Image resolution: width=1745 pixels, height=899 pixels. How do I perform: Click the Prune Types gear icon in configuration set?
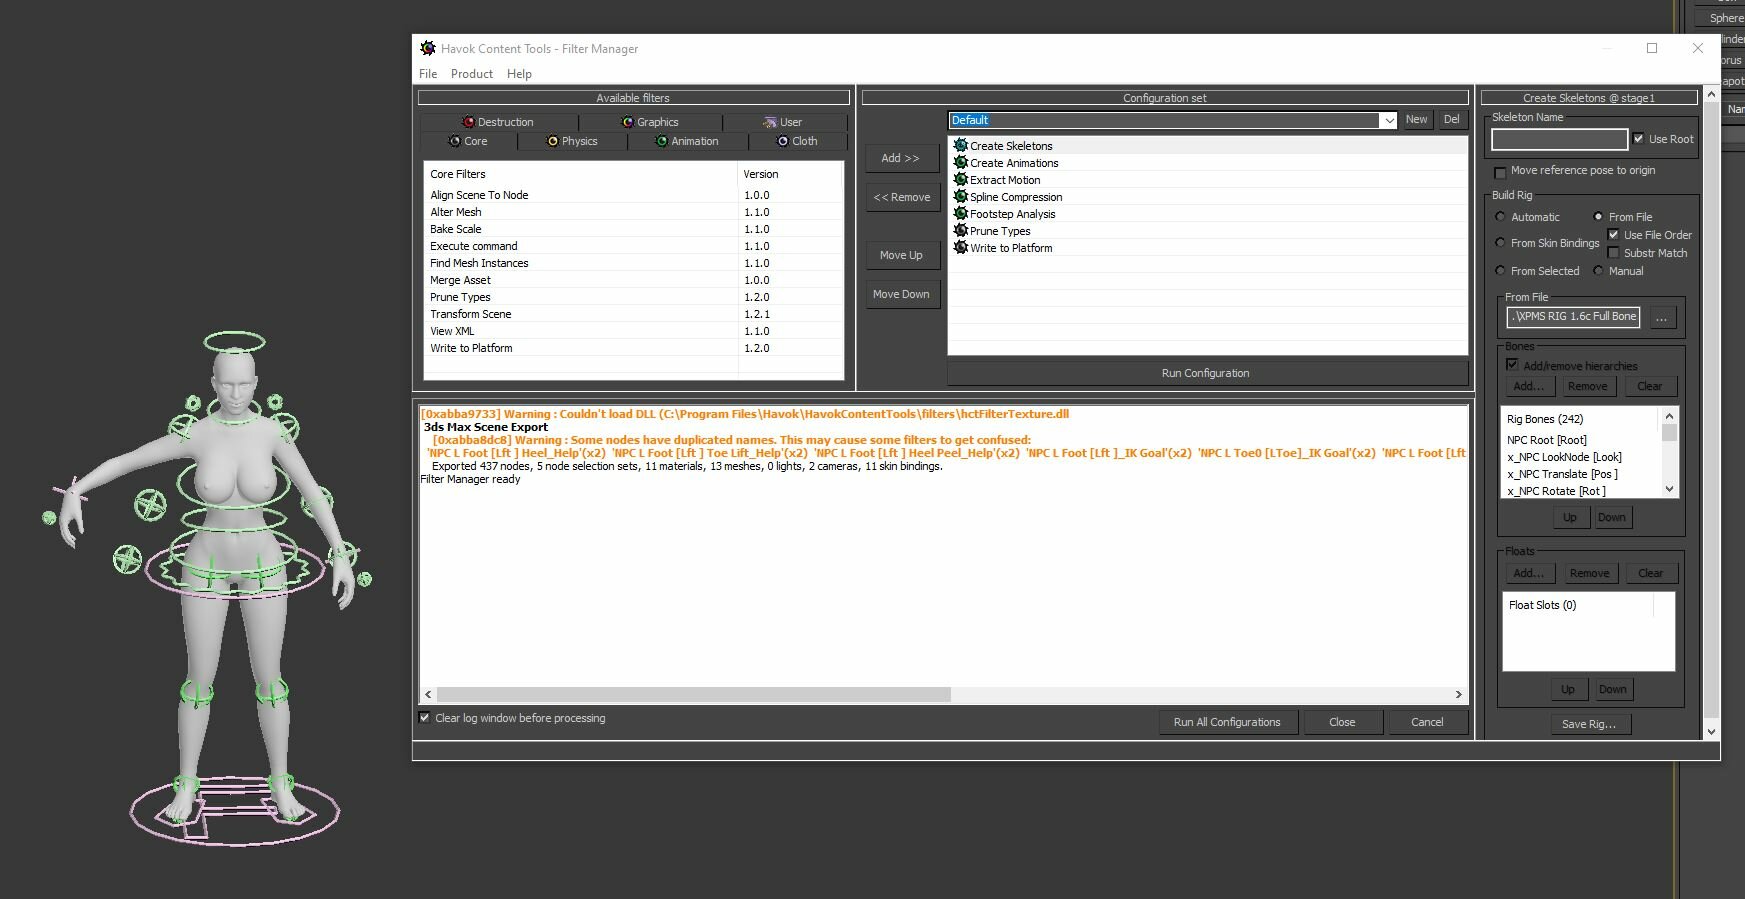(961, 231)
